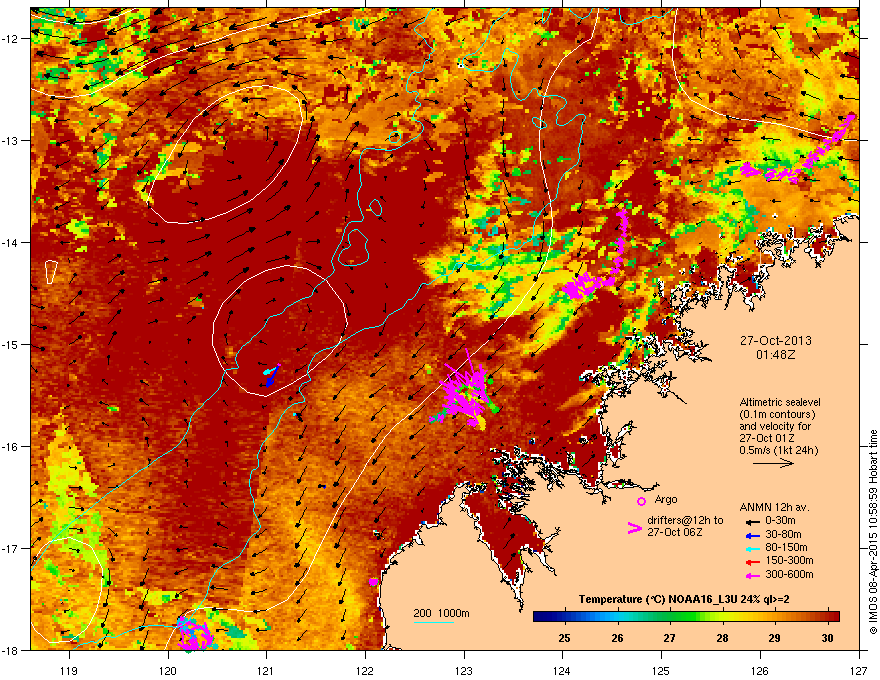Click the 'ANMN 12h av.' legend heading
Screen dimensions: 880x680
click(x=774, y=507)
